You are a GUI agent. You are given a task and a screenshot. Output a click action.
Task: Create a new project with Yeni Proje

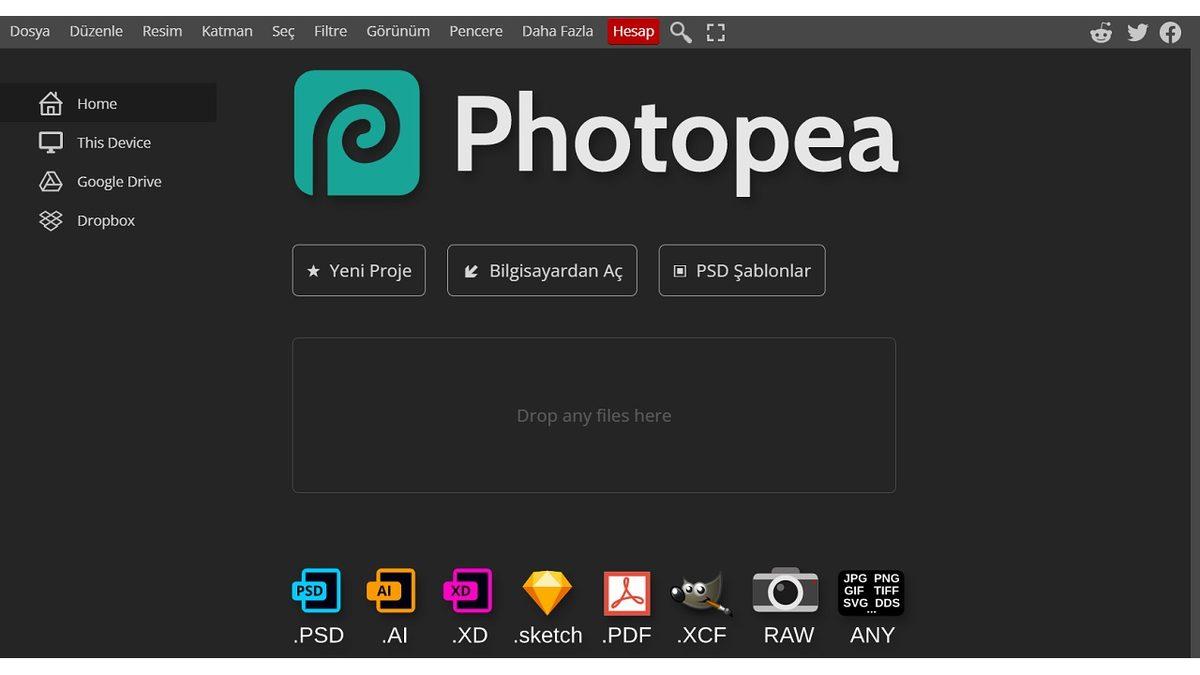click(x=359, y=271)
